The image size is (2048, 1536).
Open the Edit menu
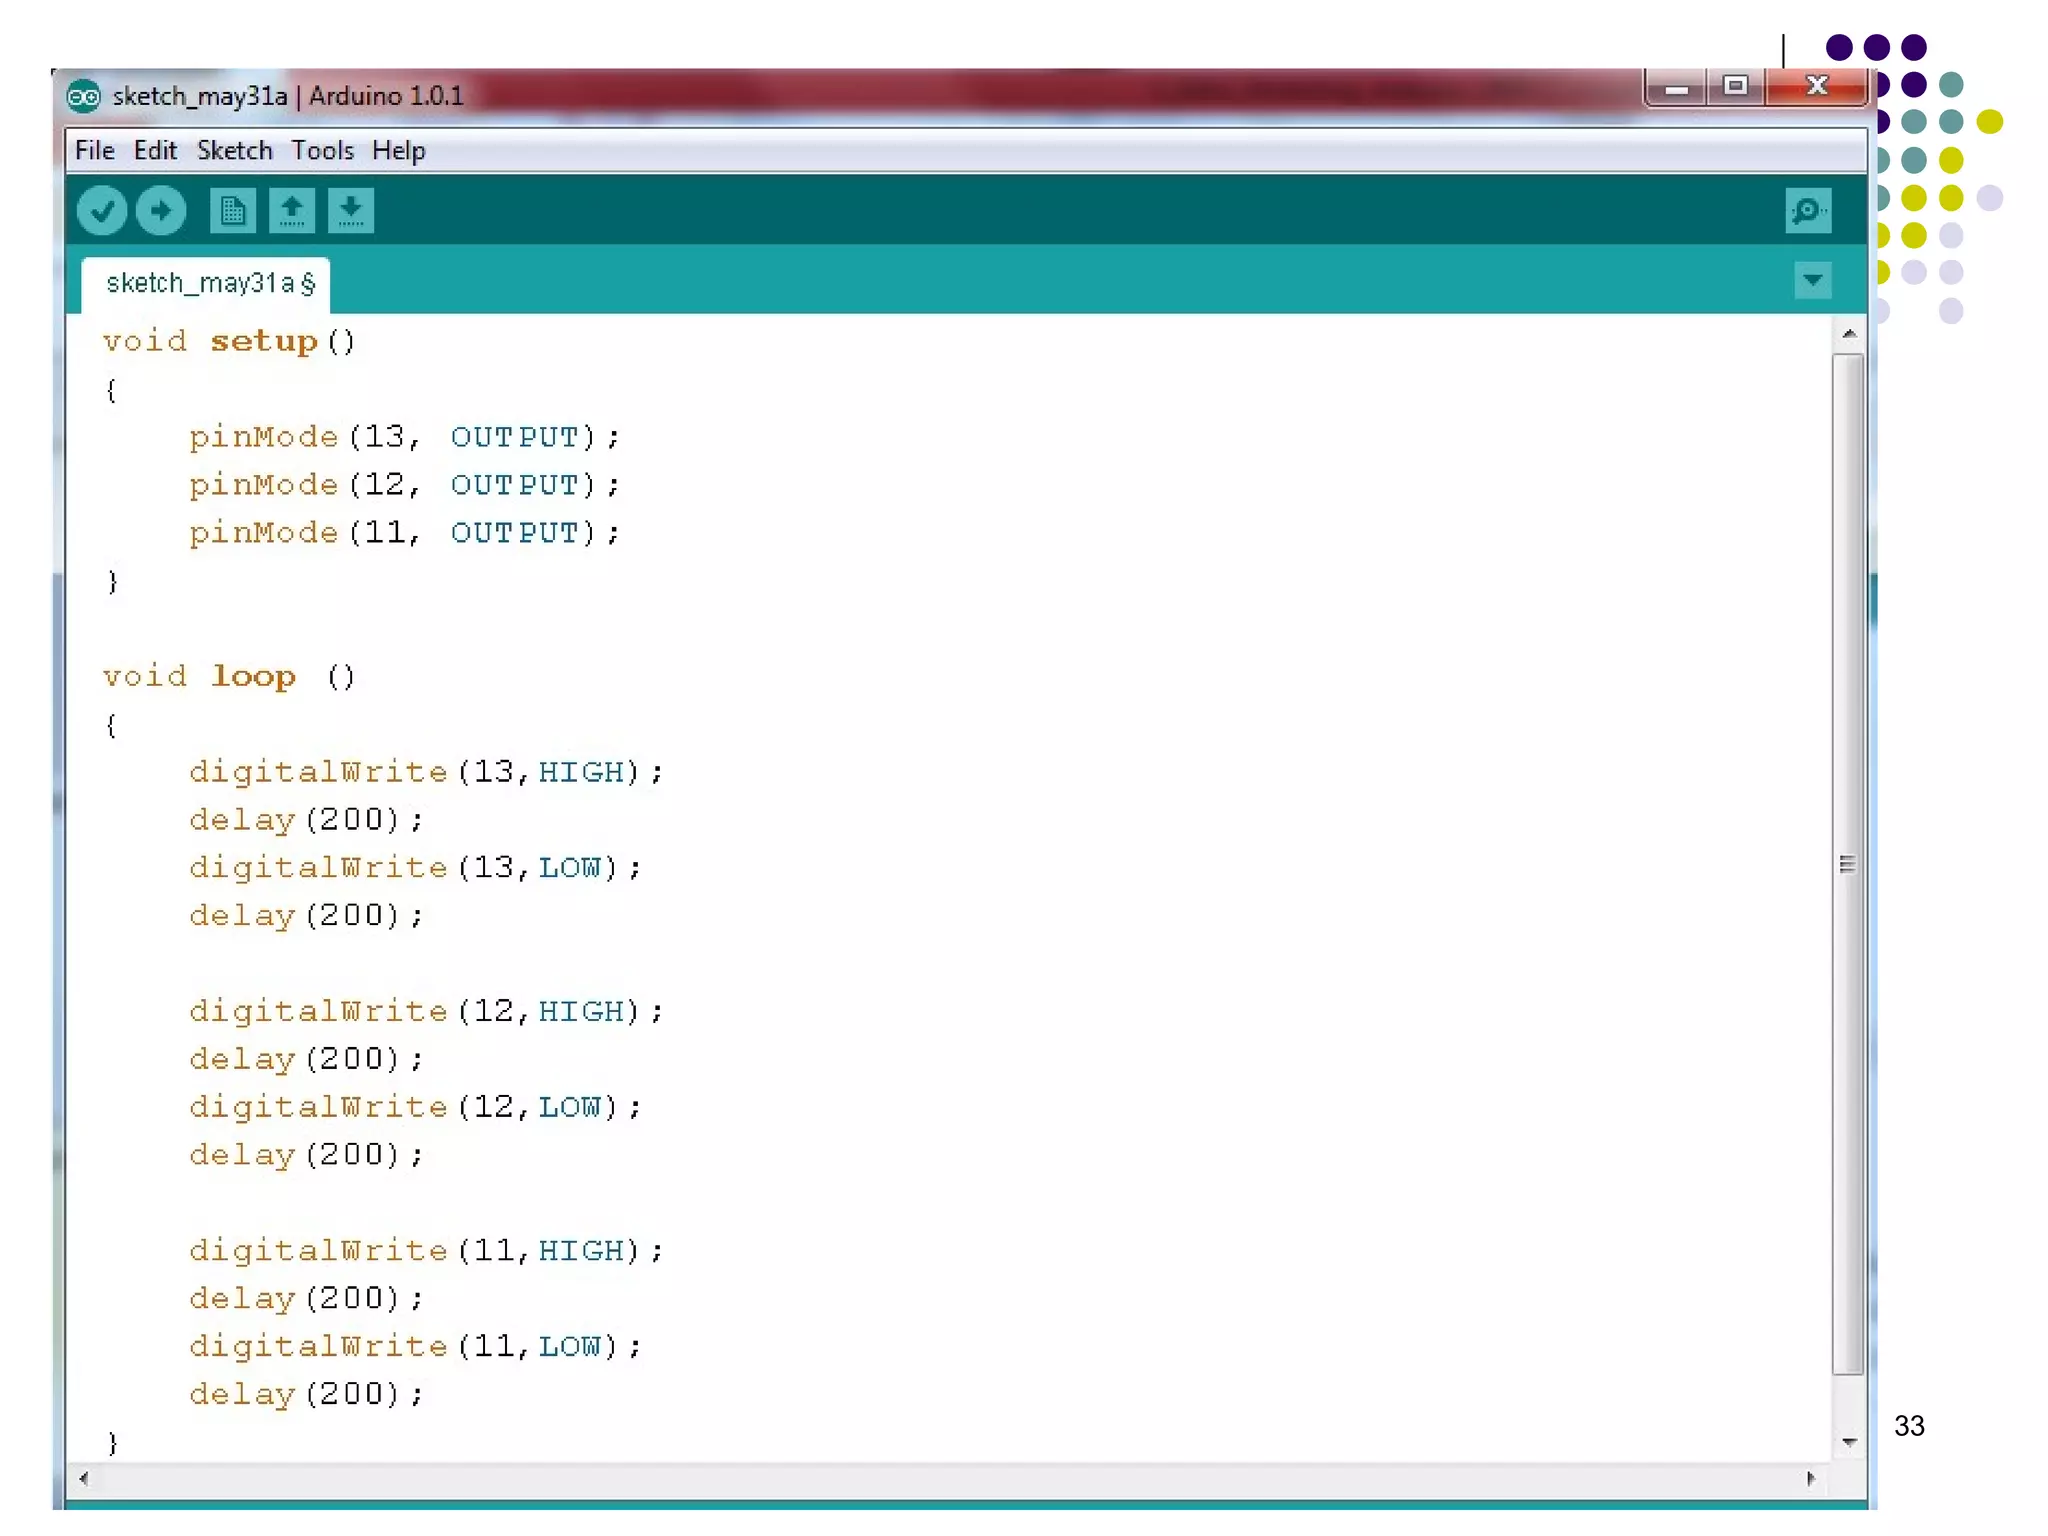pyautogui.click(x=156, y=151)
